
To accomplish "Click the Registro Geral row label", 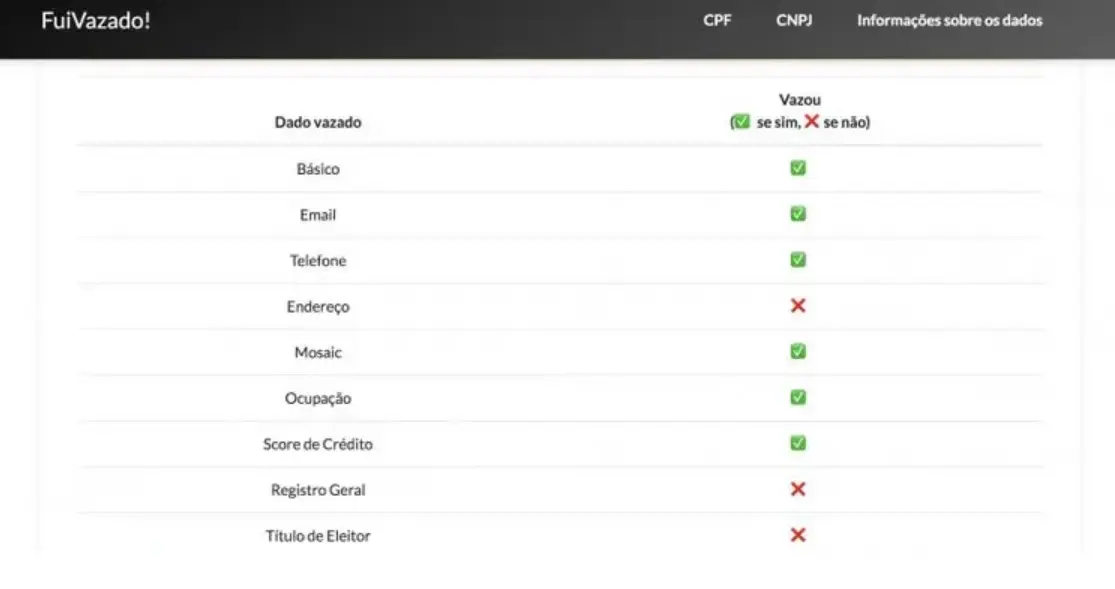I will point(318,490).
